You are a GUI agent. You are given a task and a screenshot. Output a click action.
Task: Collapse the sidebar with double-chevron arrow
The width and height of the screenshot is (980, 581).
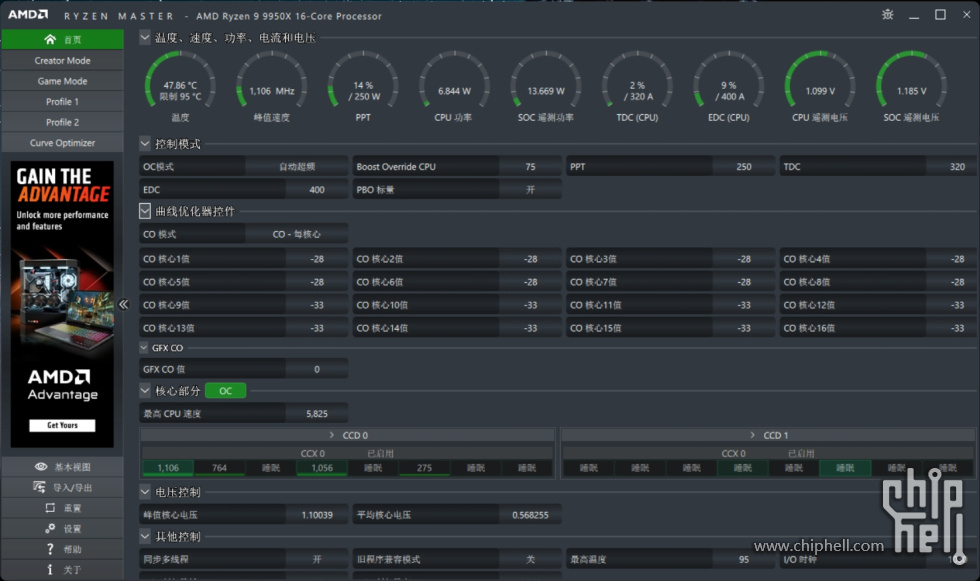click(124, 304)
